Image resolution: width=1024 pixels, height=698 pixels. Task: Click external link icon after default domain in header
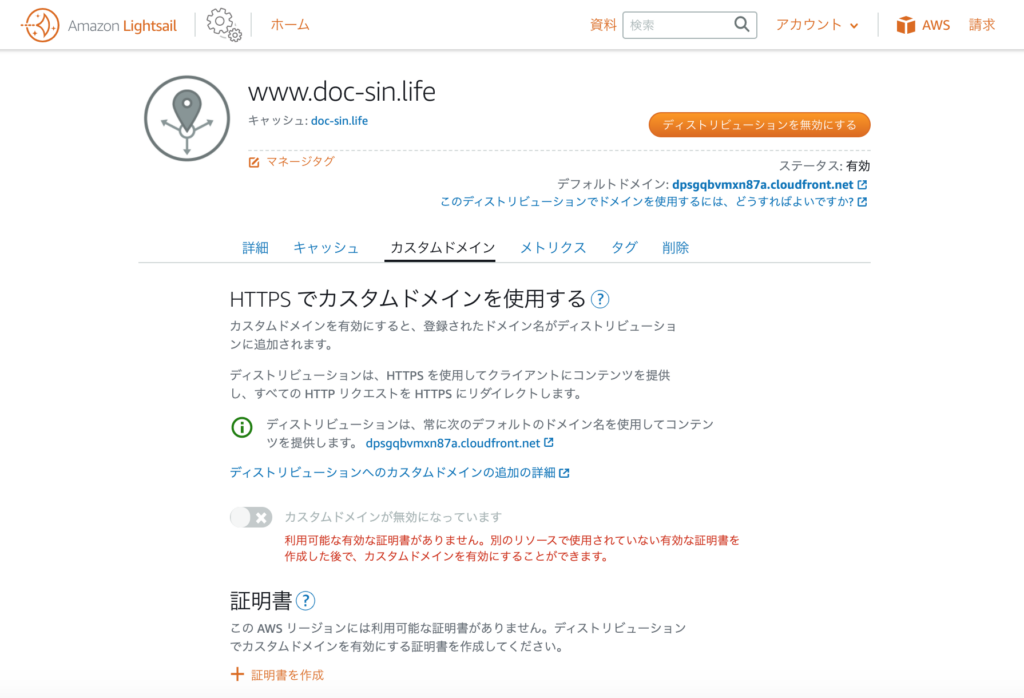(x=863, y=185)
